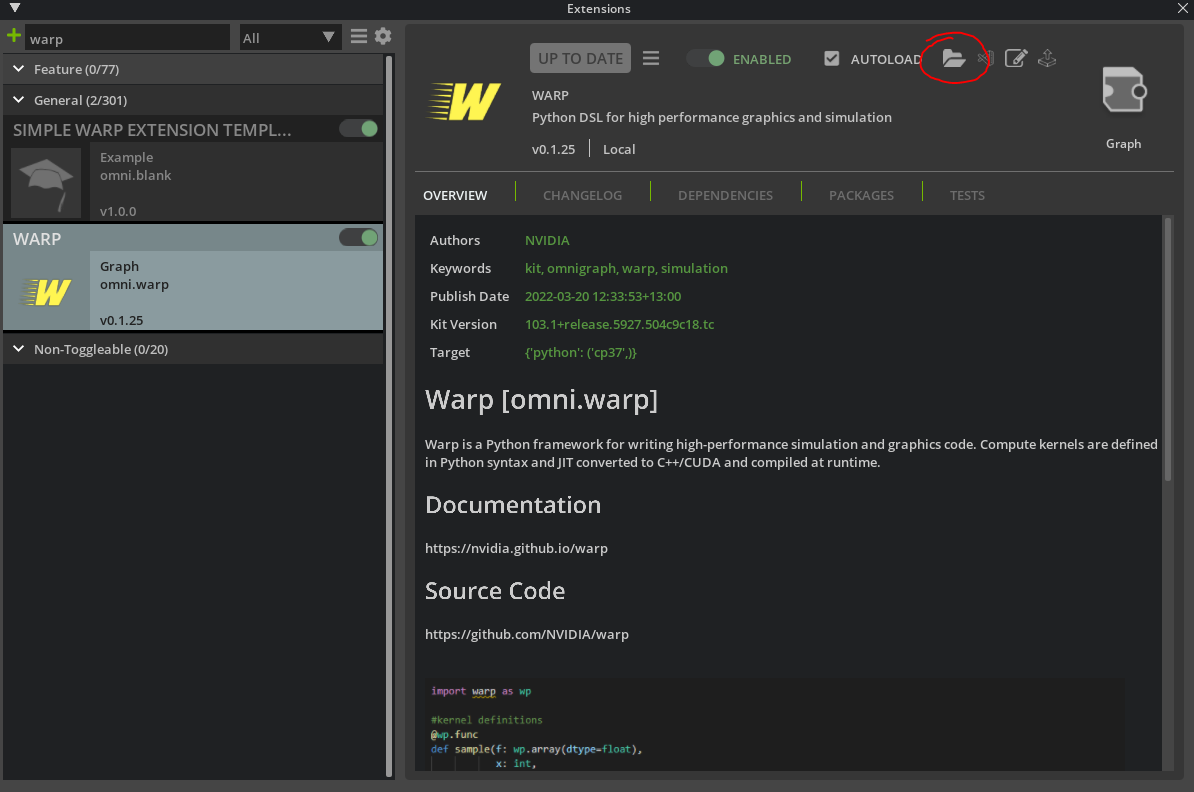Click the edit extension icon
This screenshot has width=1194, height=792.
[1015, 58]
